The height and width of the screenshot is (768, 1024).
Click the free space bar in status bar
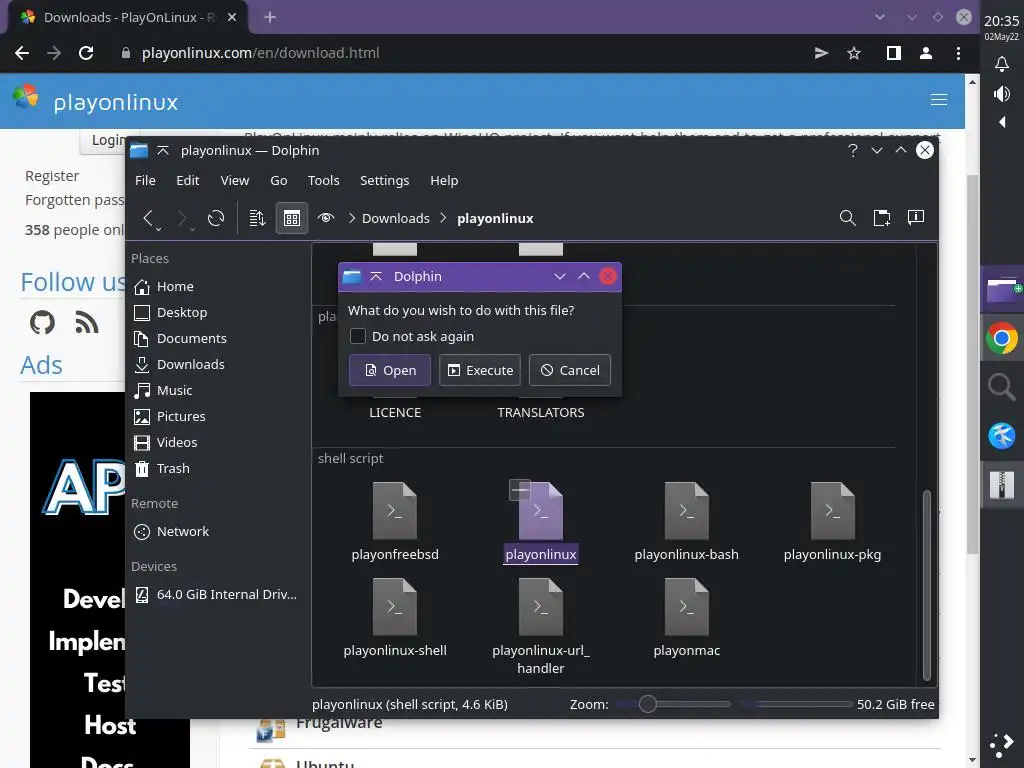coord(795,704)
